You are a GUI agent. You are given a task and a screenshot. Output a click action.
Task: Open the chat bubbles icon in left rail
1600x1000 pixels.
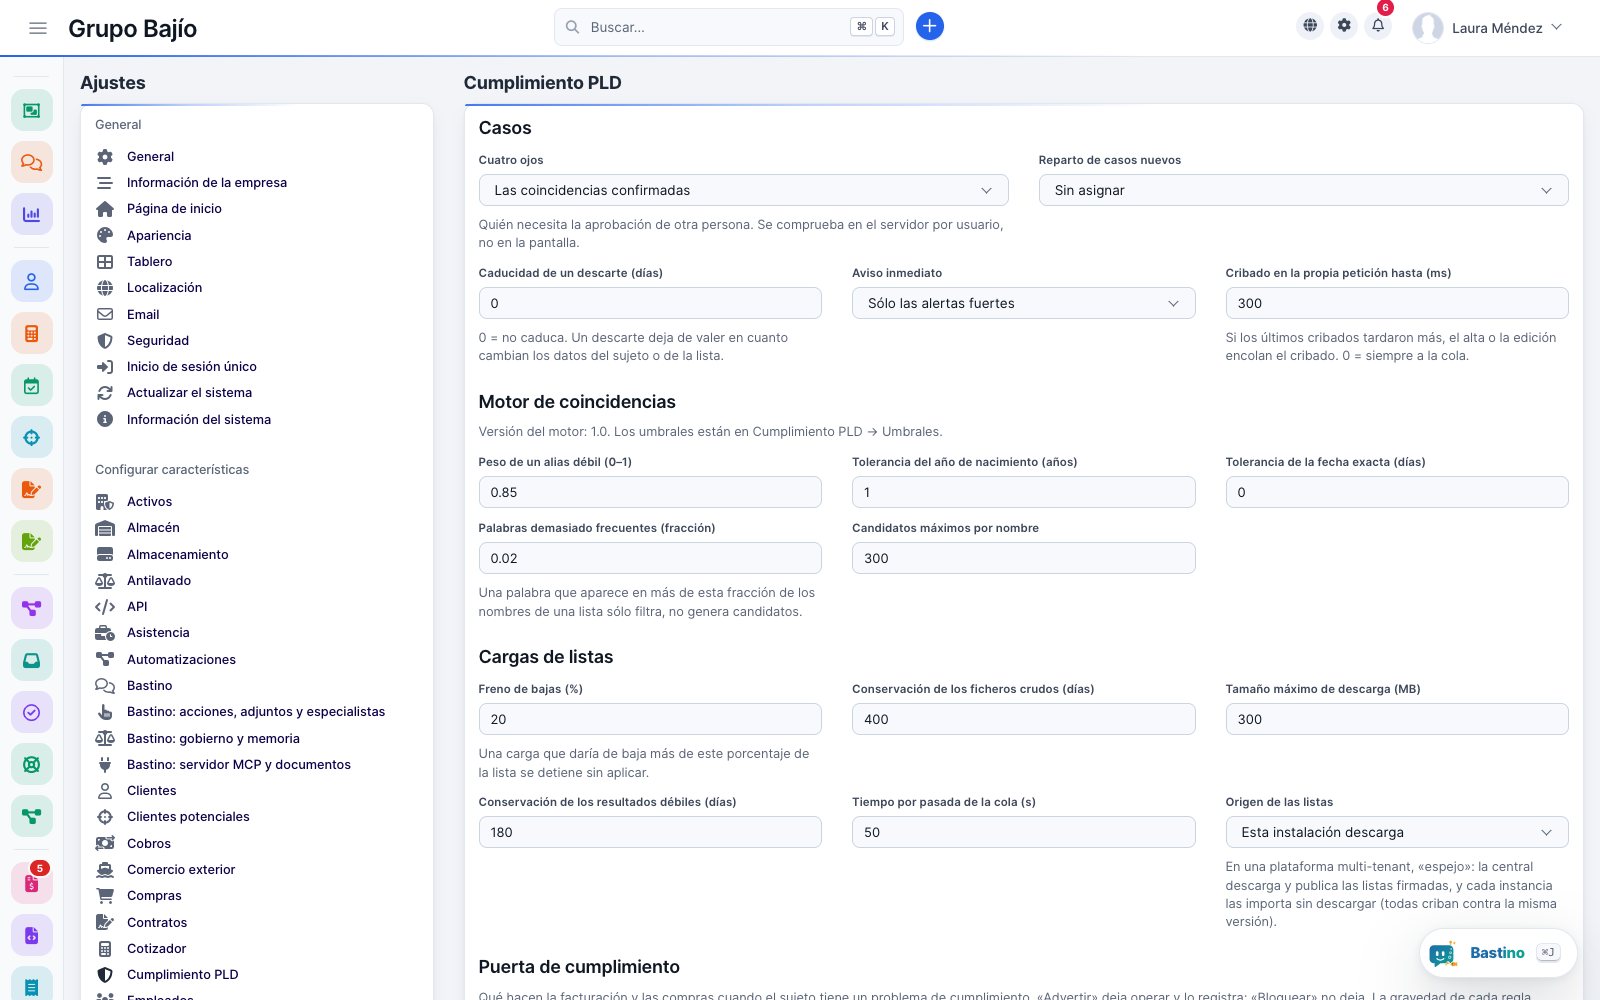coord(32,162)
